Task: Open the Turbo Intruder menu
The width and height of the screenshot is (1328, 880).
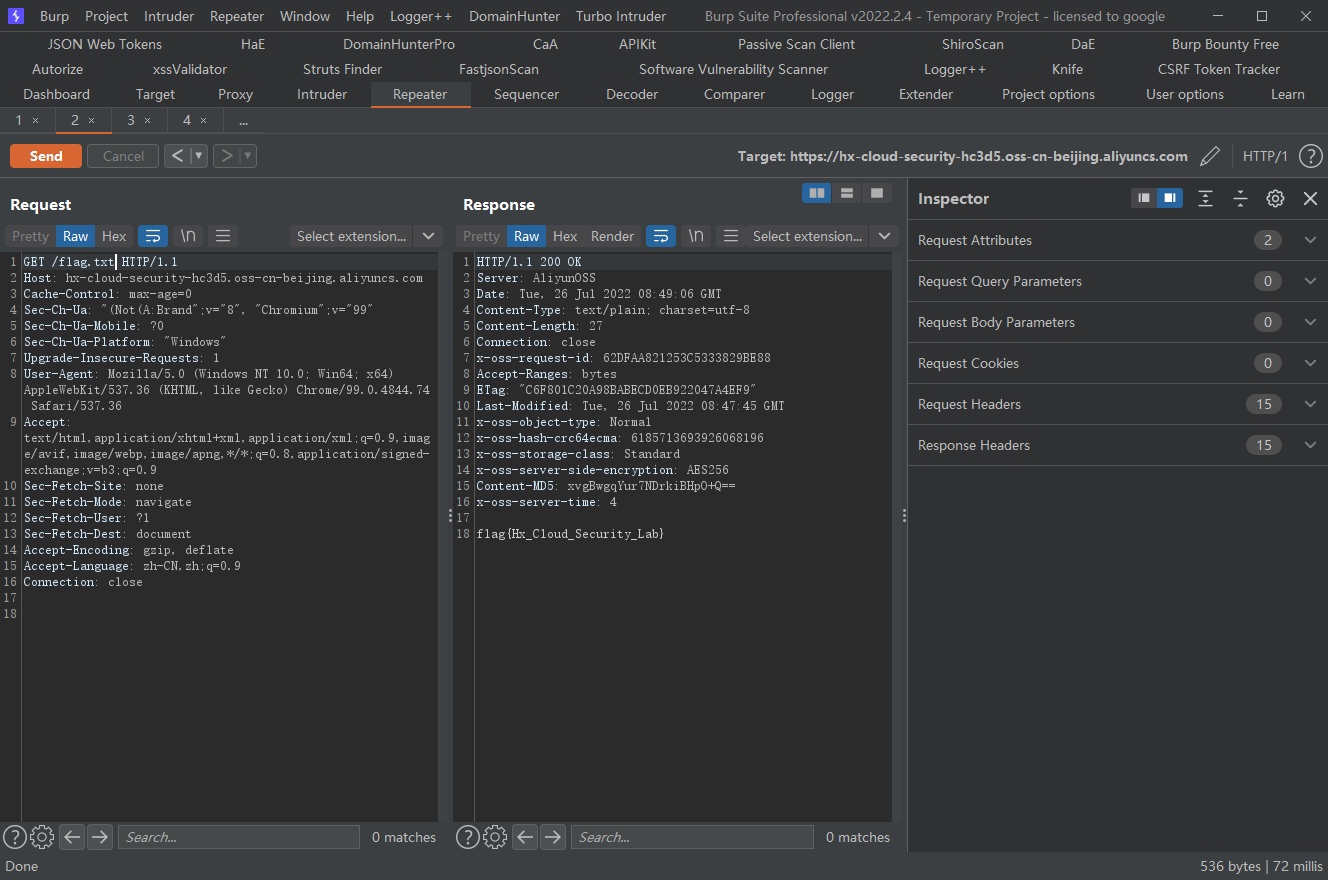Action: (621, 16)
